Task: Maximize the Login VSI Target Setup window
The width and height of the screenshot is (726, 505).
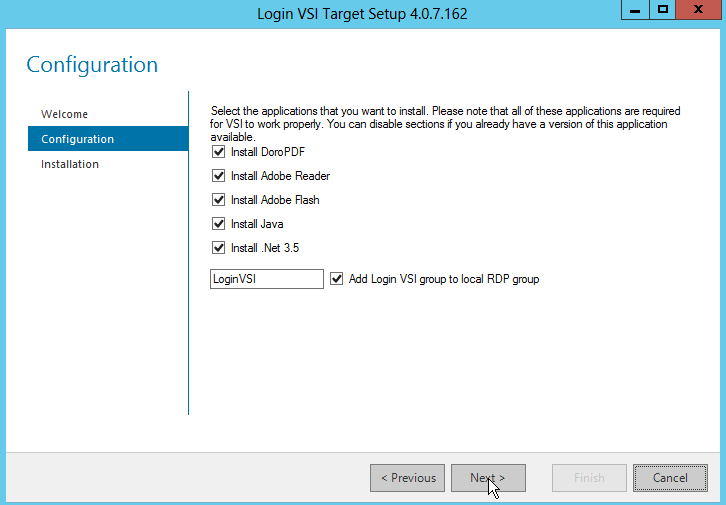Action: (663, 10)
